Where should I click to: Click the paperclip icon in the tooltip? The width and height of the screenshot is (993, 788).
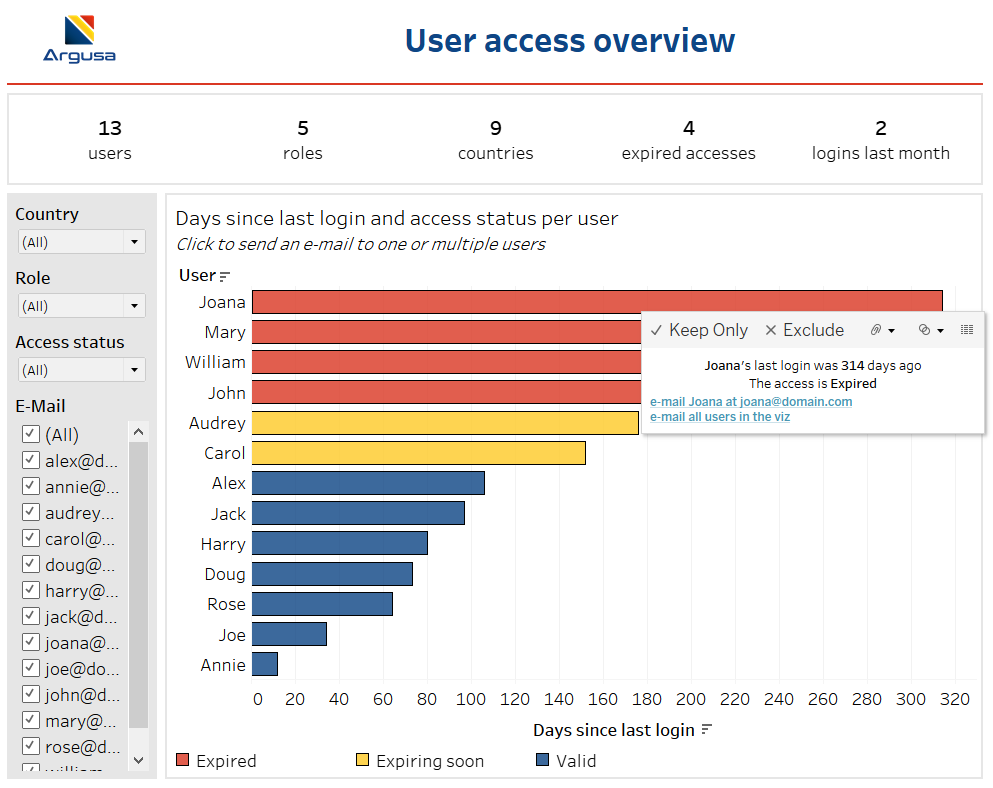pos(876,330)
